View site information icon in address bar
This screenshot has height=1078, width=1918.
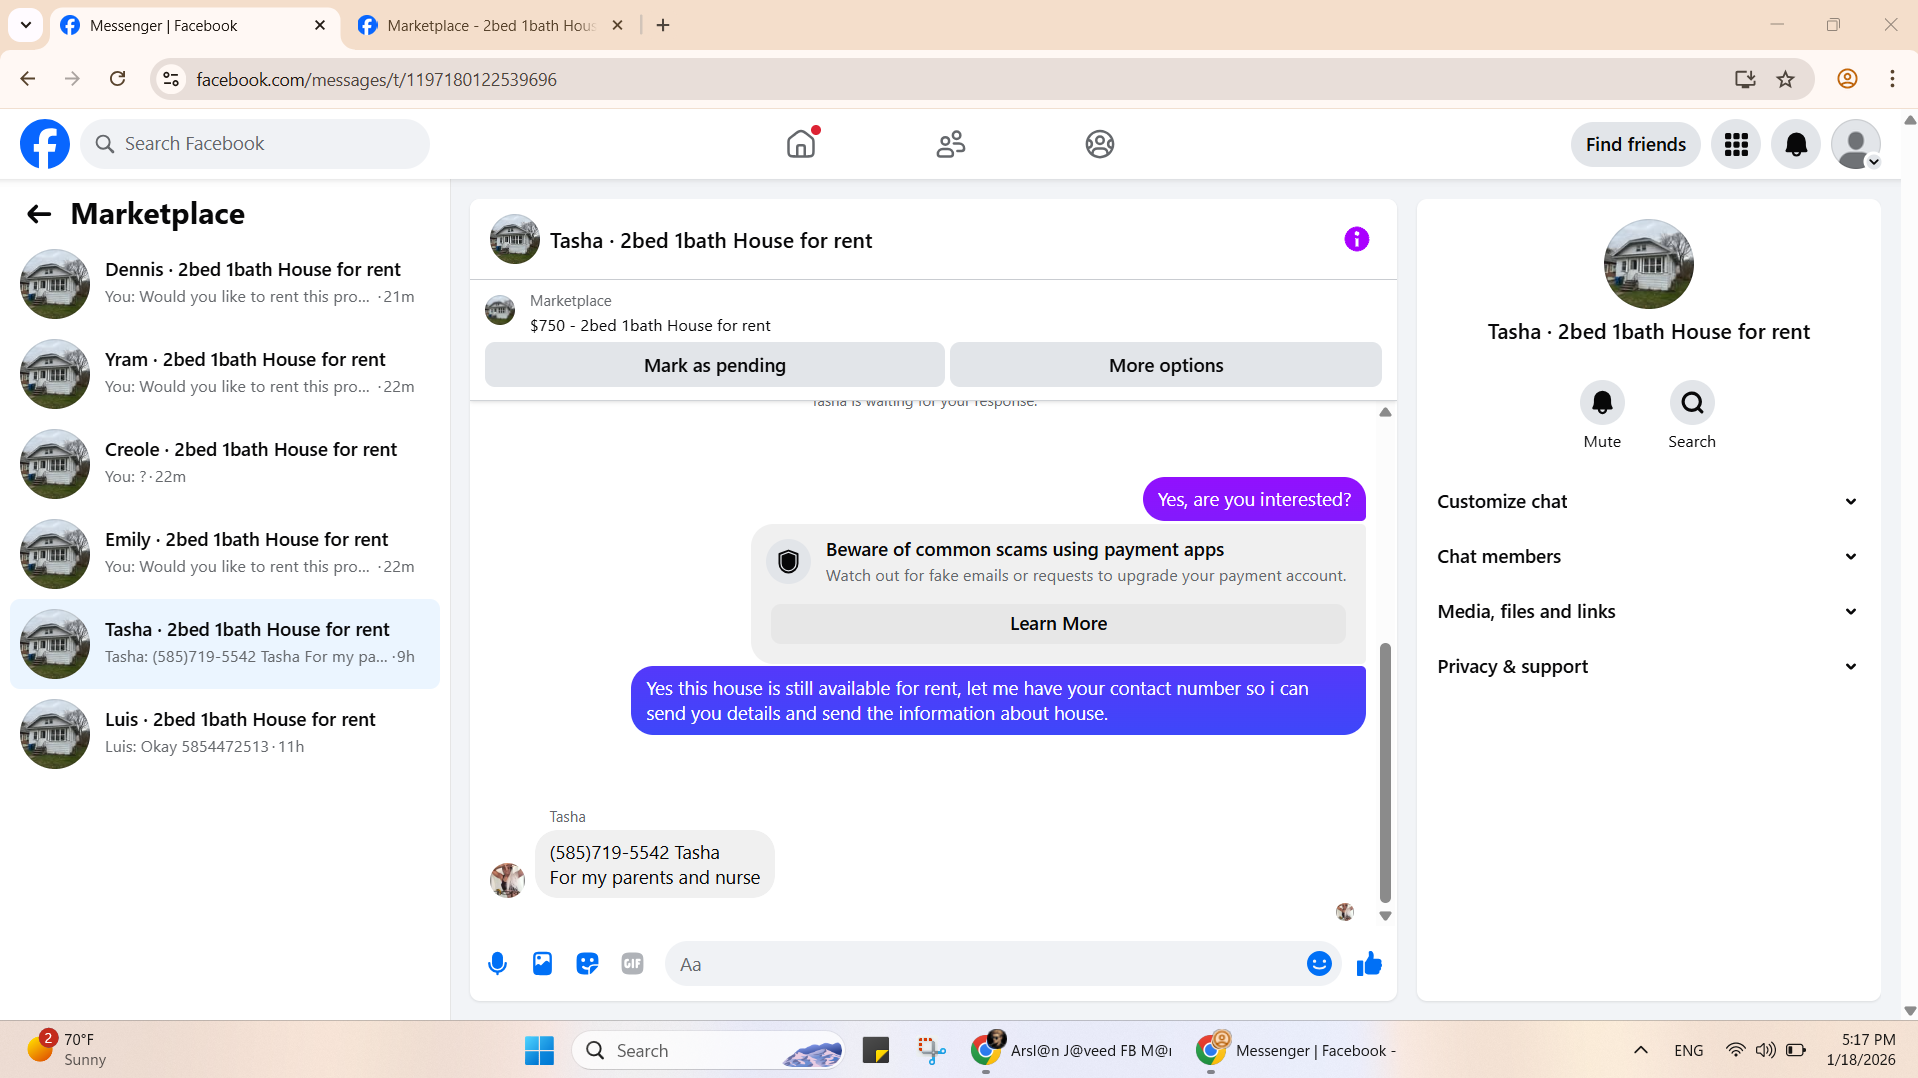171,79
